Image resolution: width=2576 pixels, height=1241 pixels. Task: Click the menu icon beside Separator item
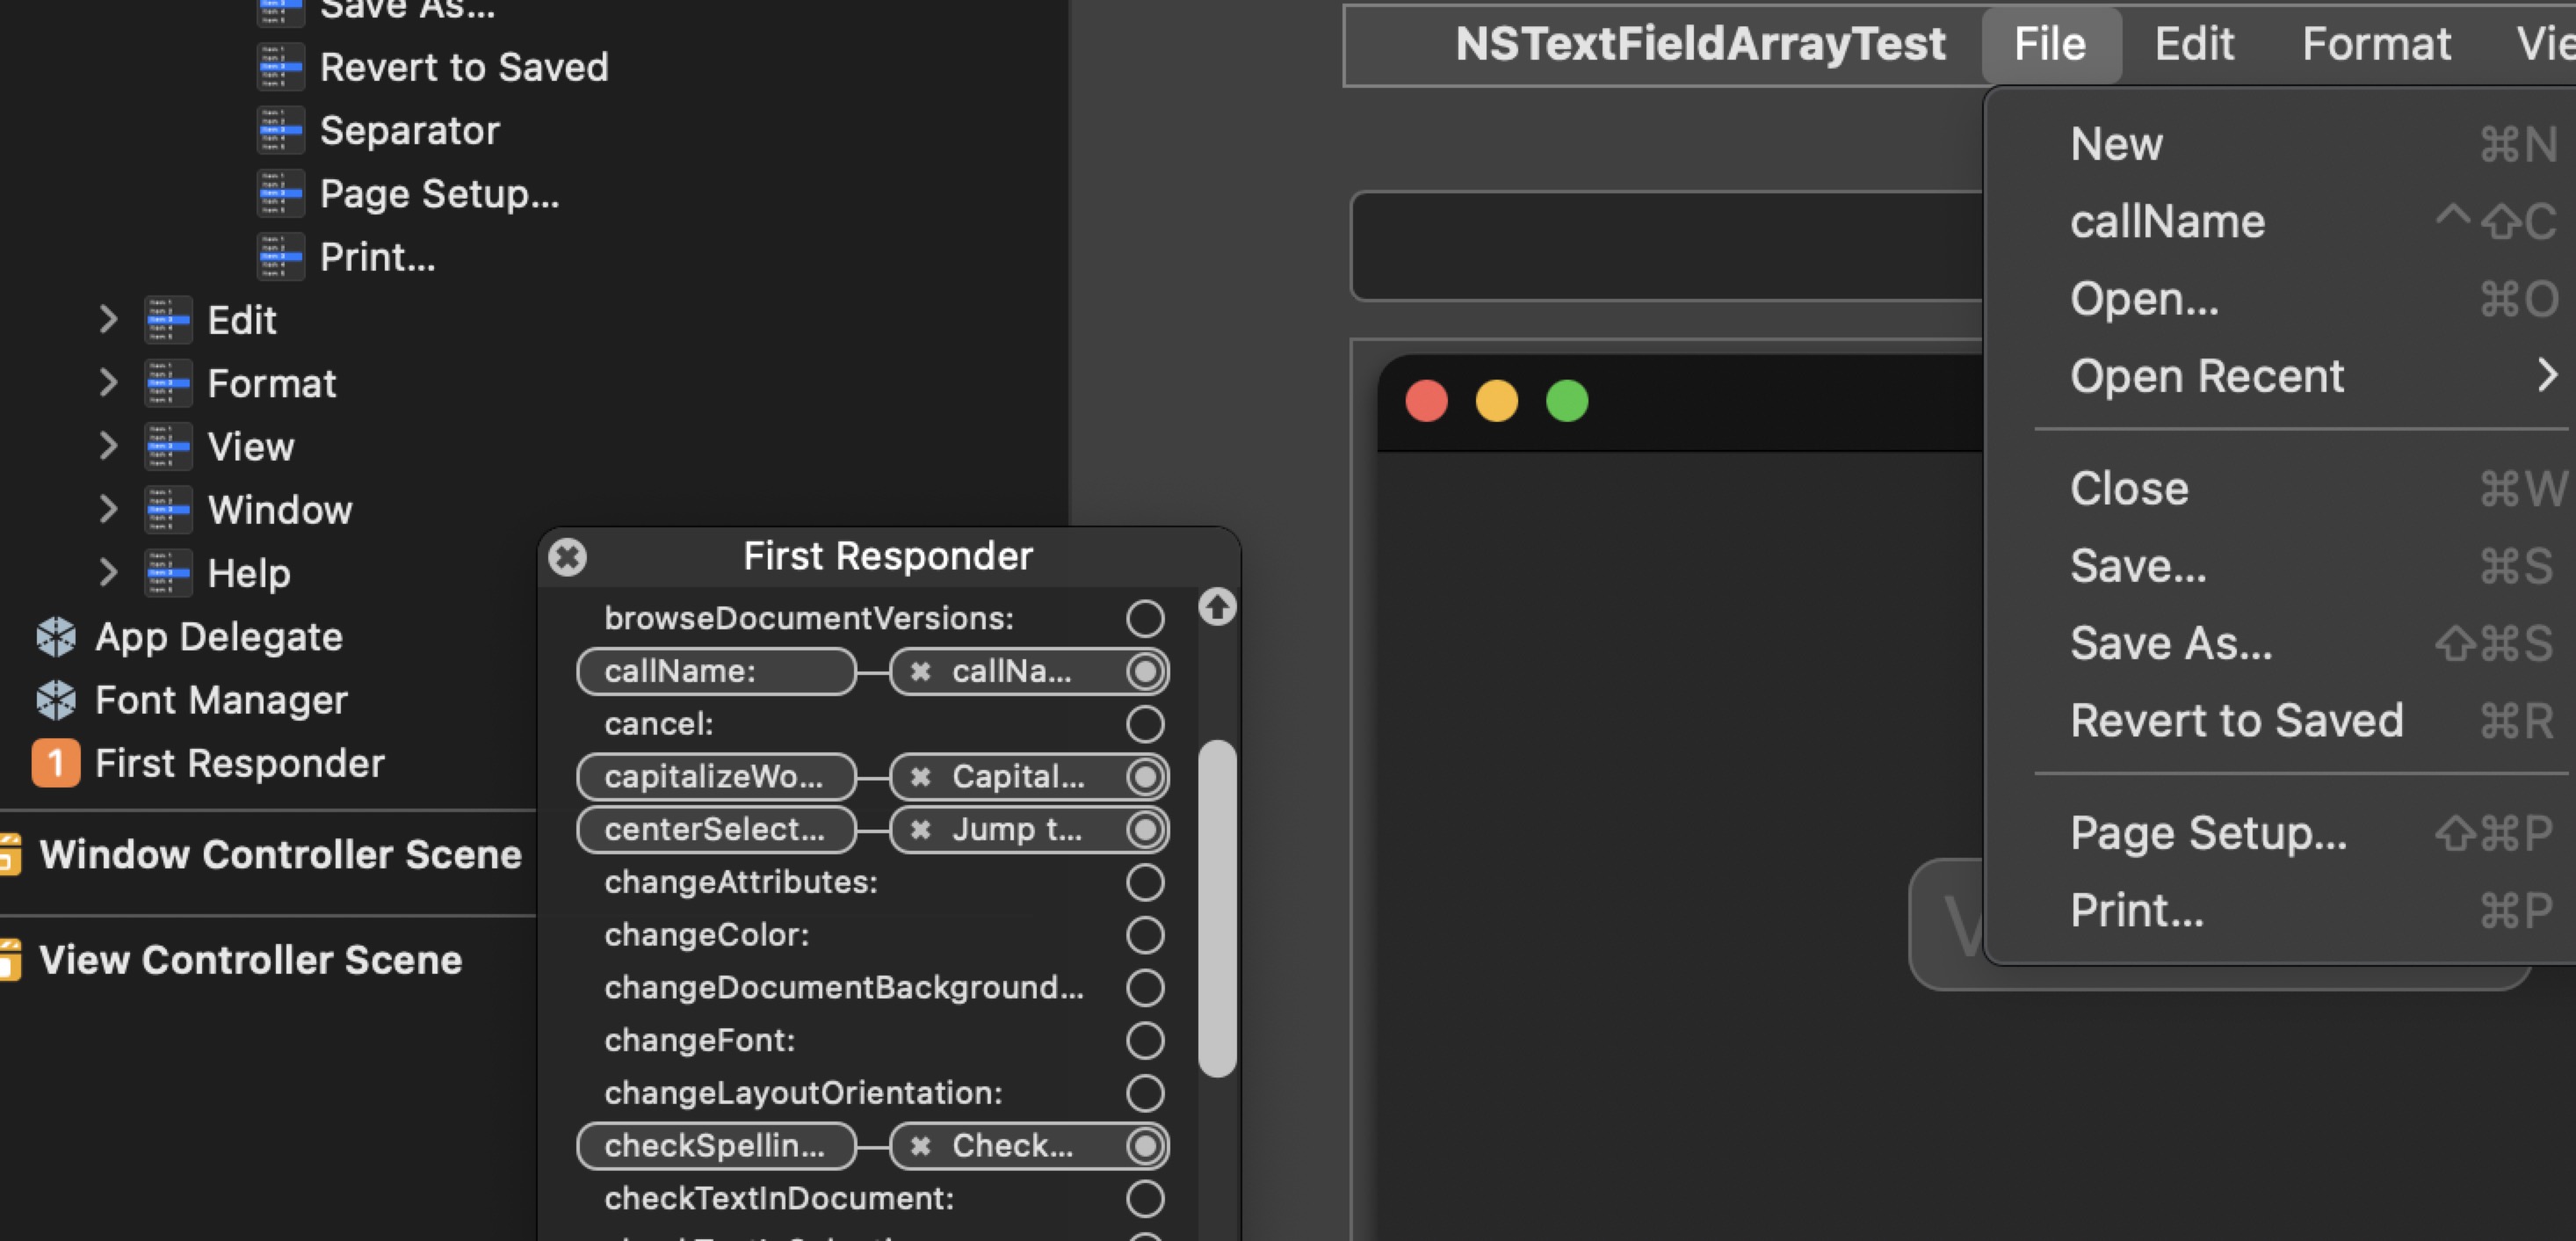point(281,130)
